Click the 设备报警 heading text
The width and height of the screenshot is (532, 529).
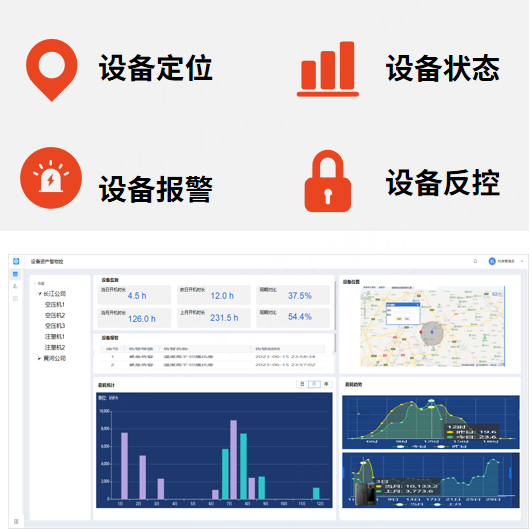click(x=155, y=189)
